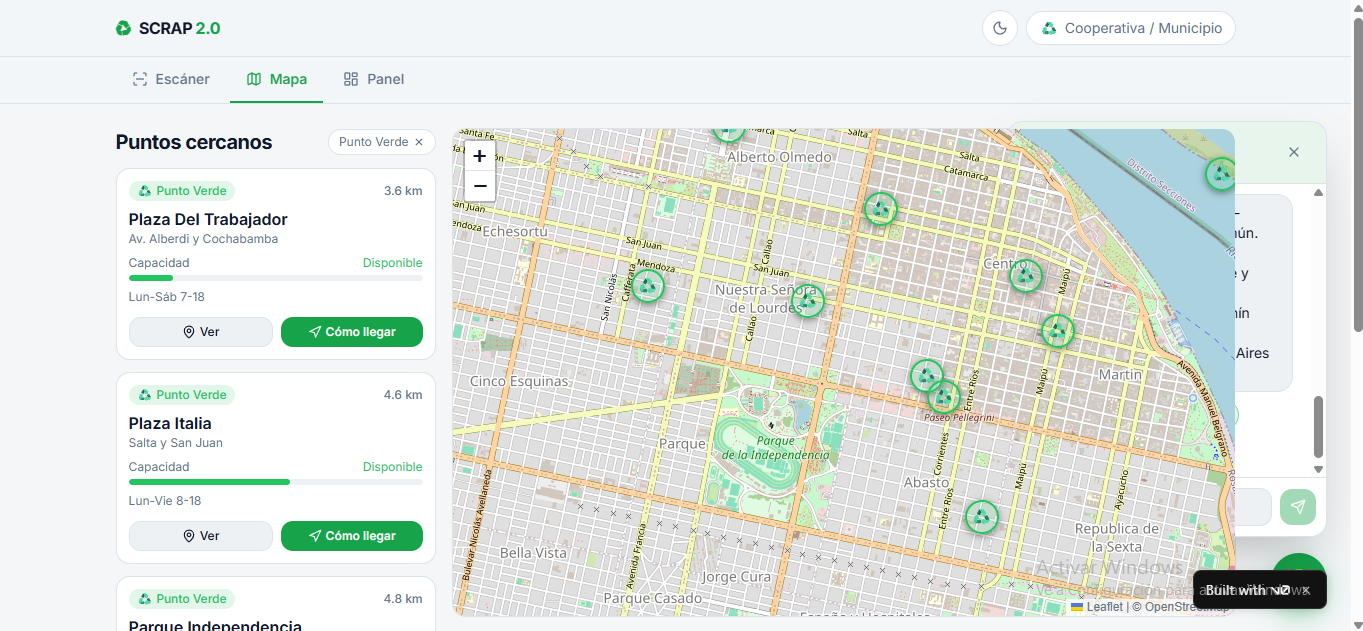Close the chat assistant panel
The width and height of the screenshot is (1363, 631).
(1294, 152)
